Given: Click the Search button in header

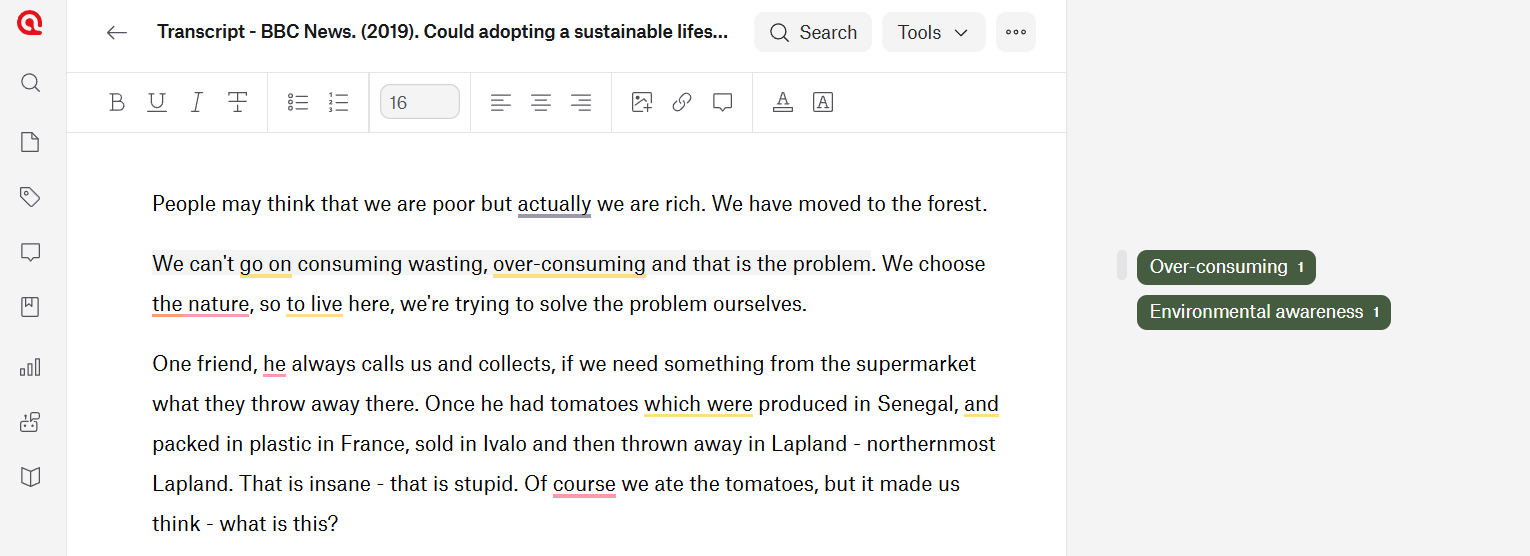Looking at the screenshot, I should (x=813, y=32).
